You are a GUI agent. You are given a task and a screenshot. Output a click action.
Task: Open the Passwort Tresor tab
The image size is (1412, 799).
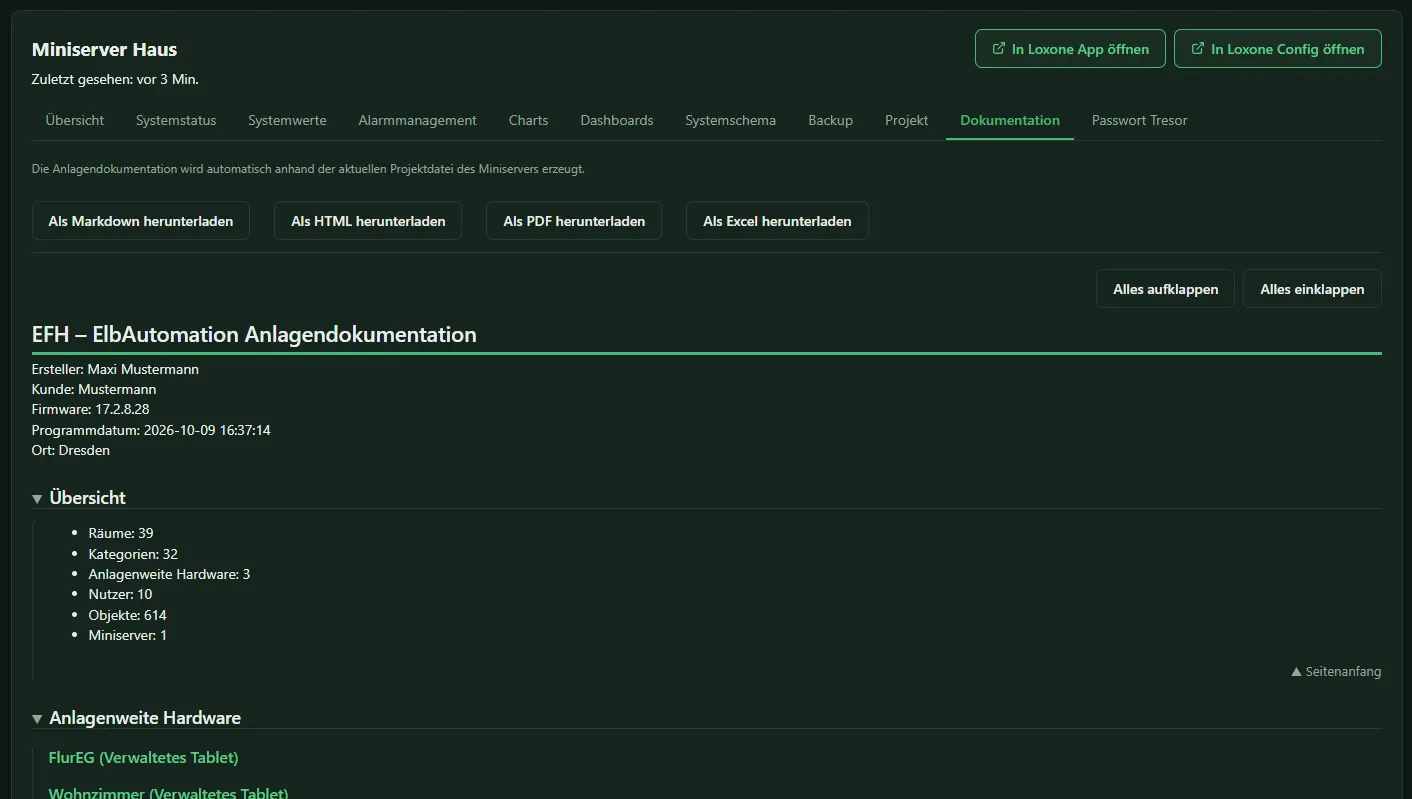(x=1139, y=120)
